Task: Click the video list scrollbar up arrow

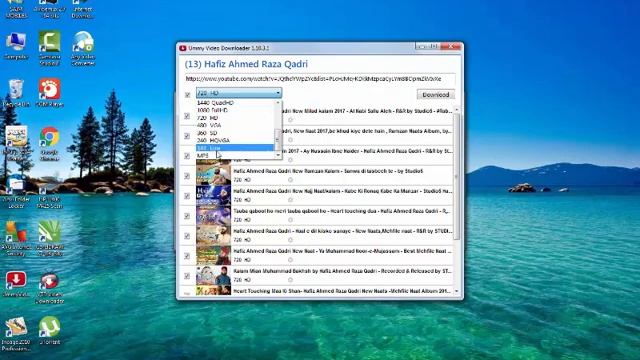Action: pyautogui.click(x=456, y=110)
